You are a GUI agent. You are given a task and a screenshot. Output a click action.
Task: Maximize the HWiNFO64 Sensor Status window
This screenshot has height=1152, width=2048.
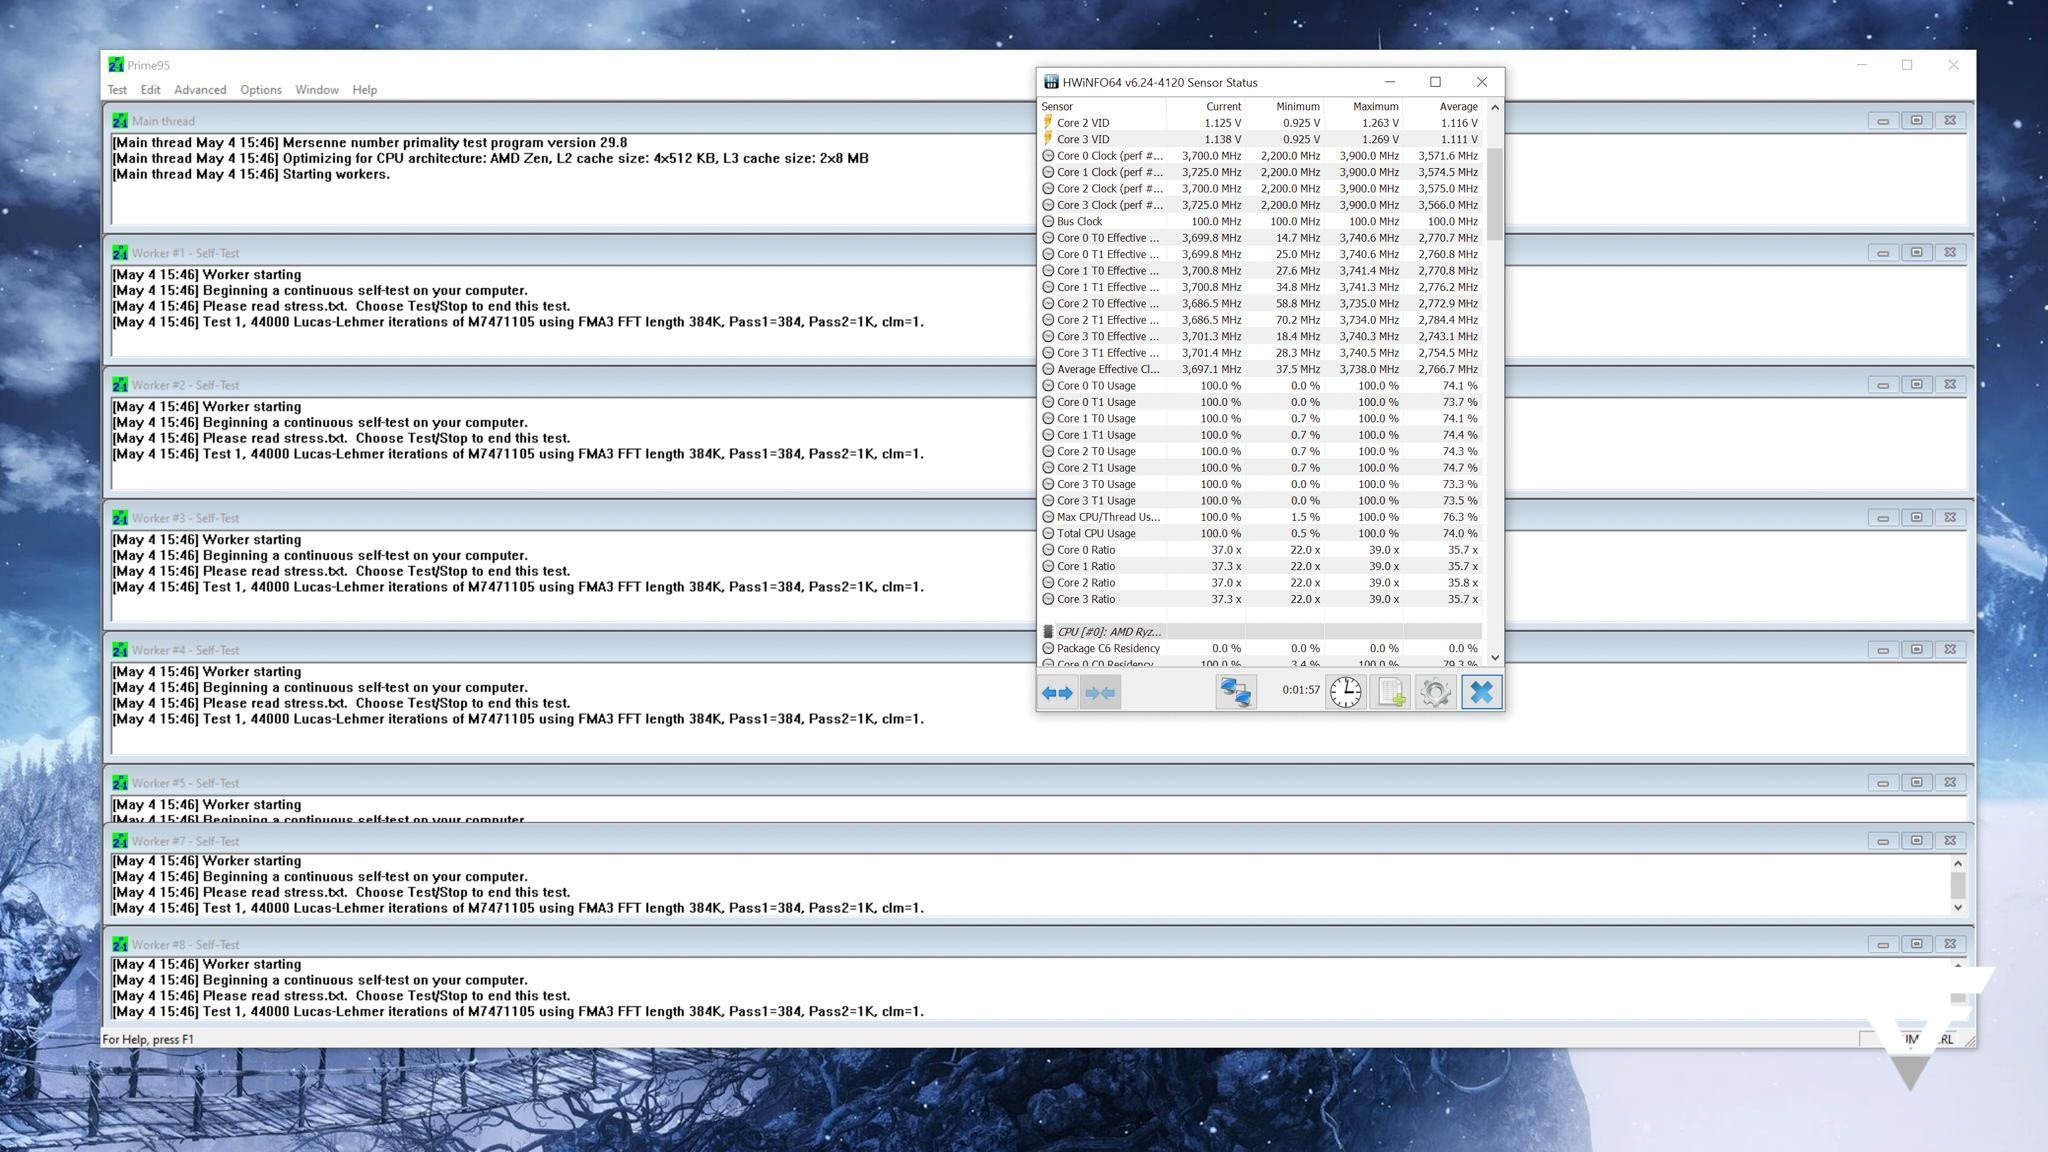pos(1435,82)
